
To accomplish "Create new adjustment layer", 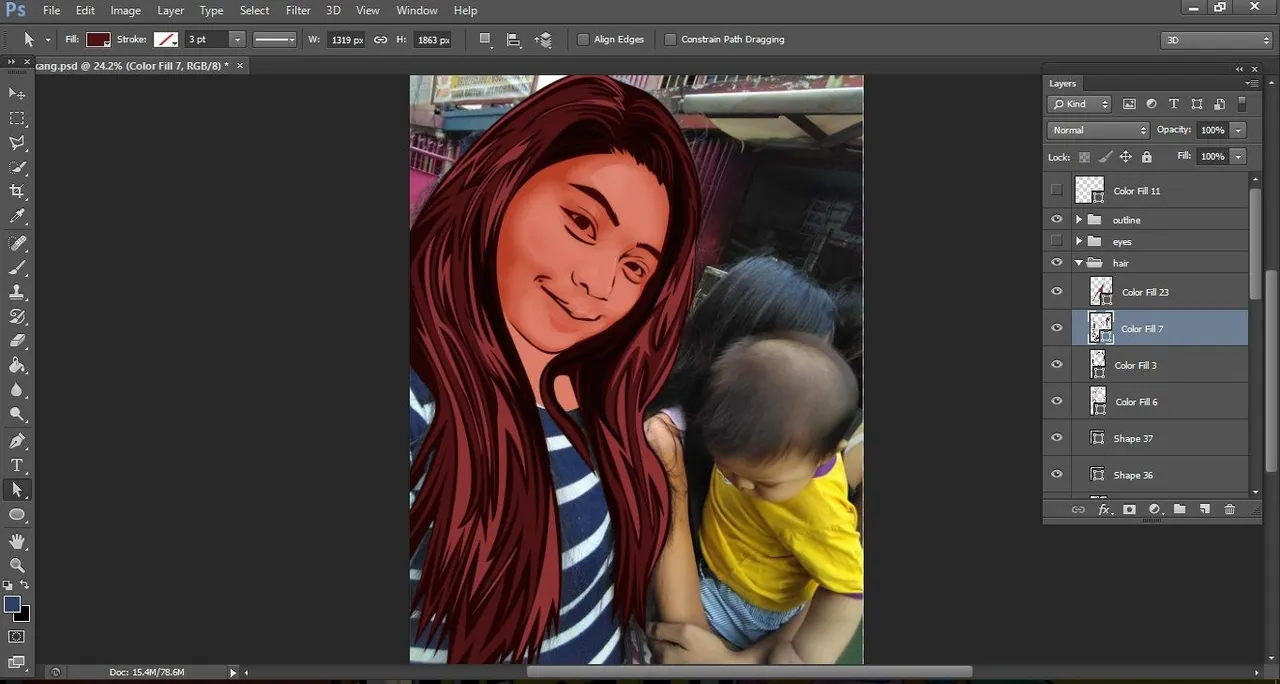I will 1154,509.
